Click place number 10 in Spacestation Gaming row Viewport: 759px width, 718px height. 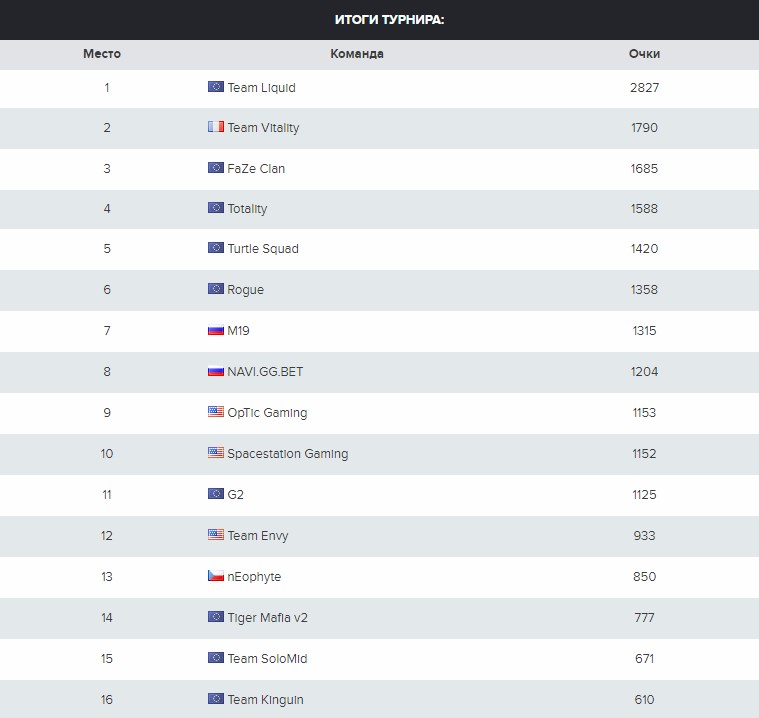107,454
